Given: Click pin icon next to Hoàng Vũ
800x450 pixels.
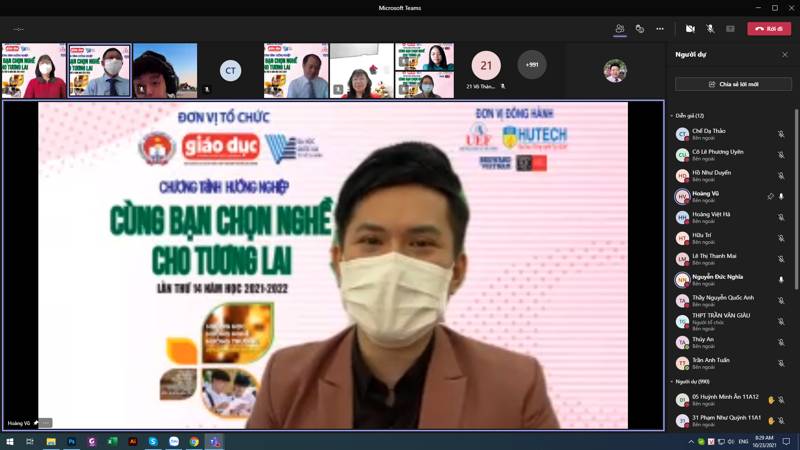Looking at the screenshot, I should pyautogui.click(x=770, y=197).
